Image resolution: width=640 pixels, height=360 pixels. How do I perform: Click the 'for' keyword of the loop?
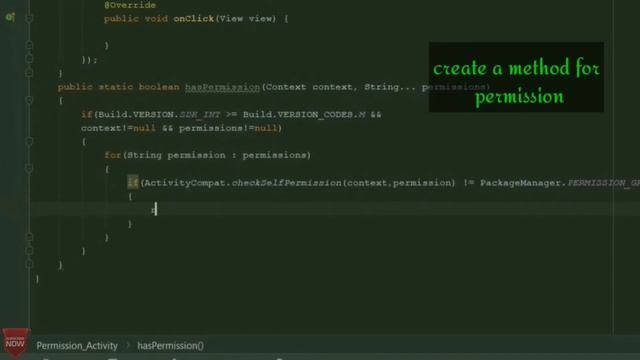[x=112, y=155]
